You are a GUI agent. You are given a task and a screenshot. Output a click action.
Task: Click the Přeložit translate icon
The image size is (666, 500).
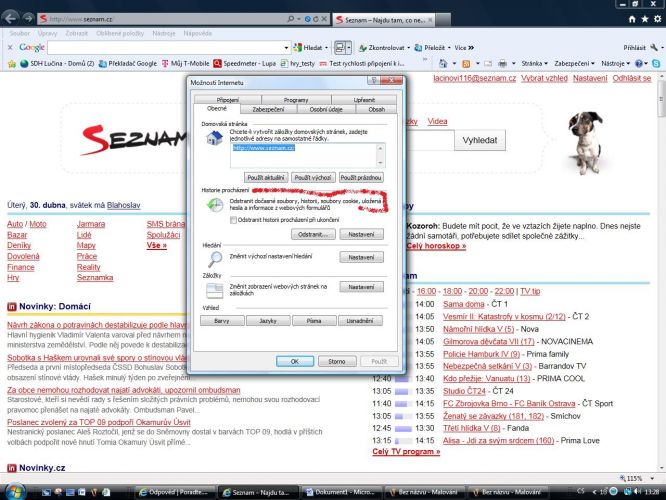pos(418,48)
